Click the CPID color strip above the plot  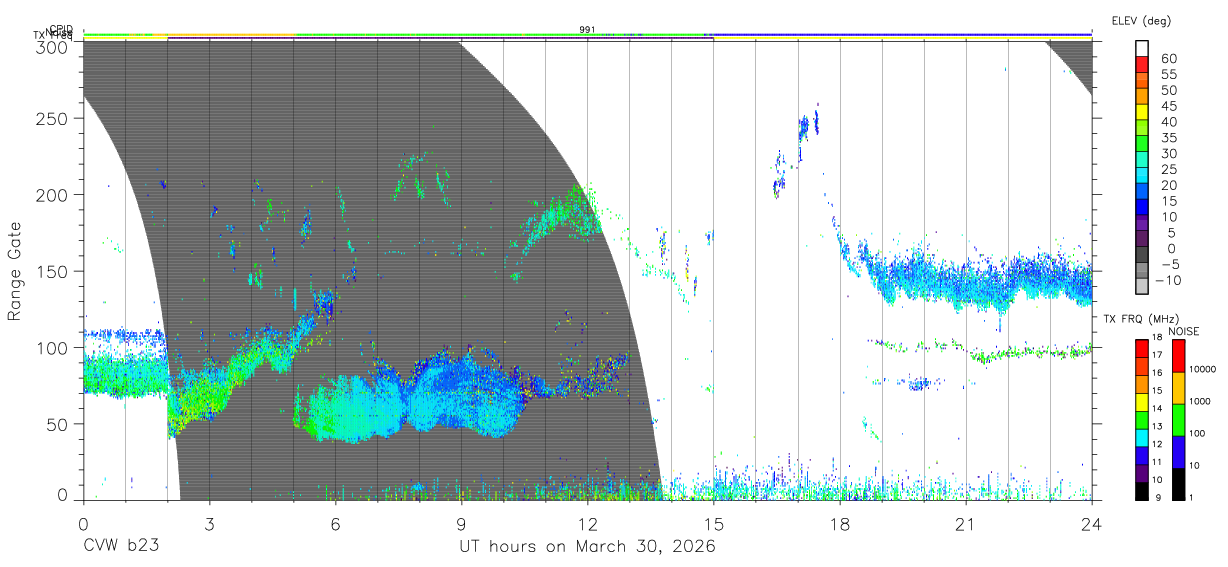point(587,35)
